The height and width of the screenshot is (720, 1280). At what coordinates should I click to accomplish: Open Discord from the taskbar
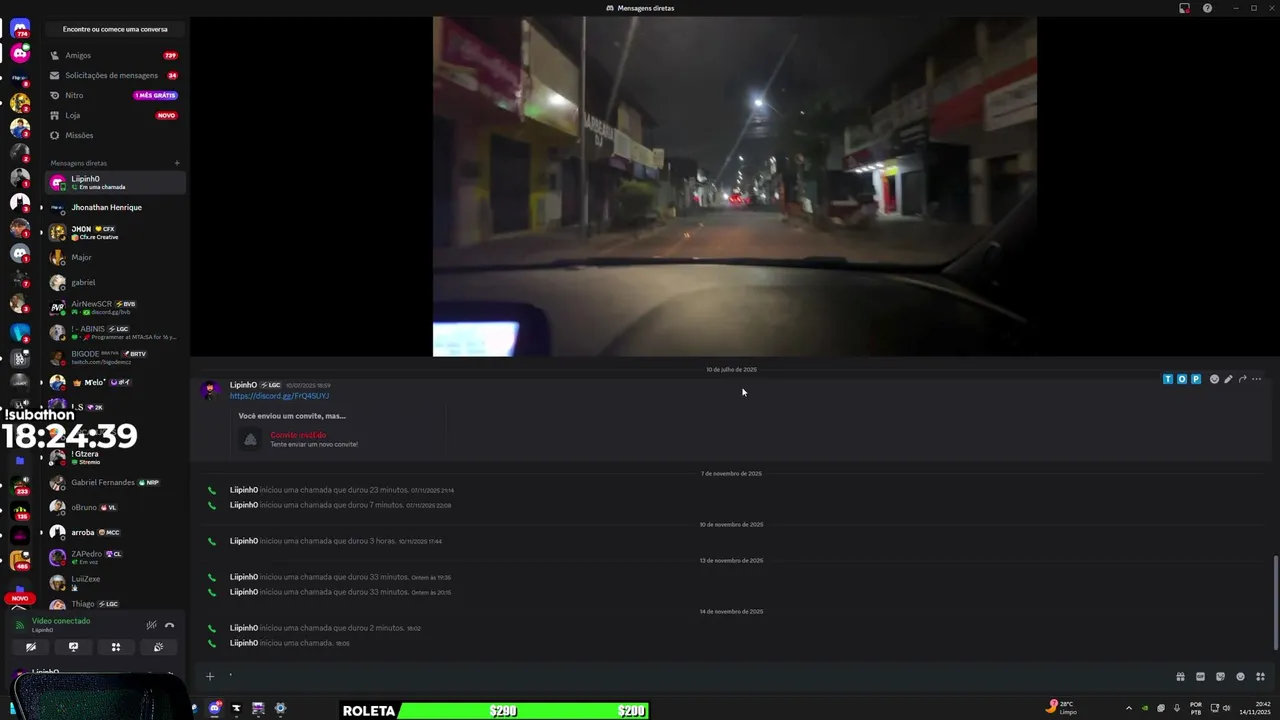tap(215, 709)
